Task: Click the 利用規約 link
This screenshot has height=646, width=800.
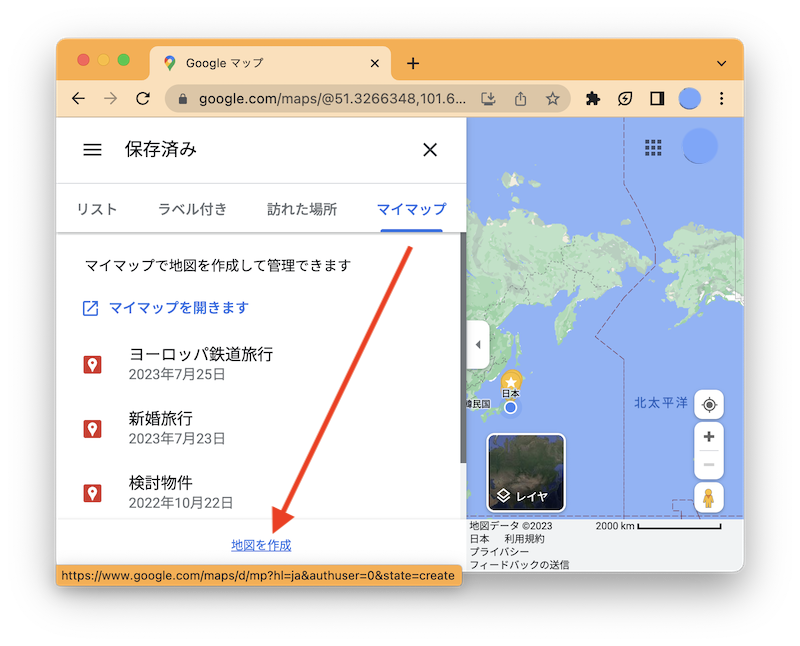Action: point(524,539)
